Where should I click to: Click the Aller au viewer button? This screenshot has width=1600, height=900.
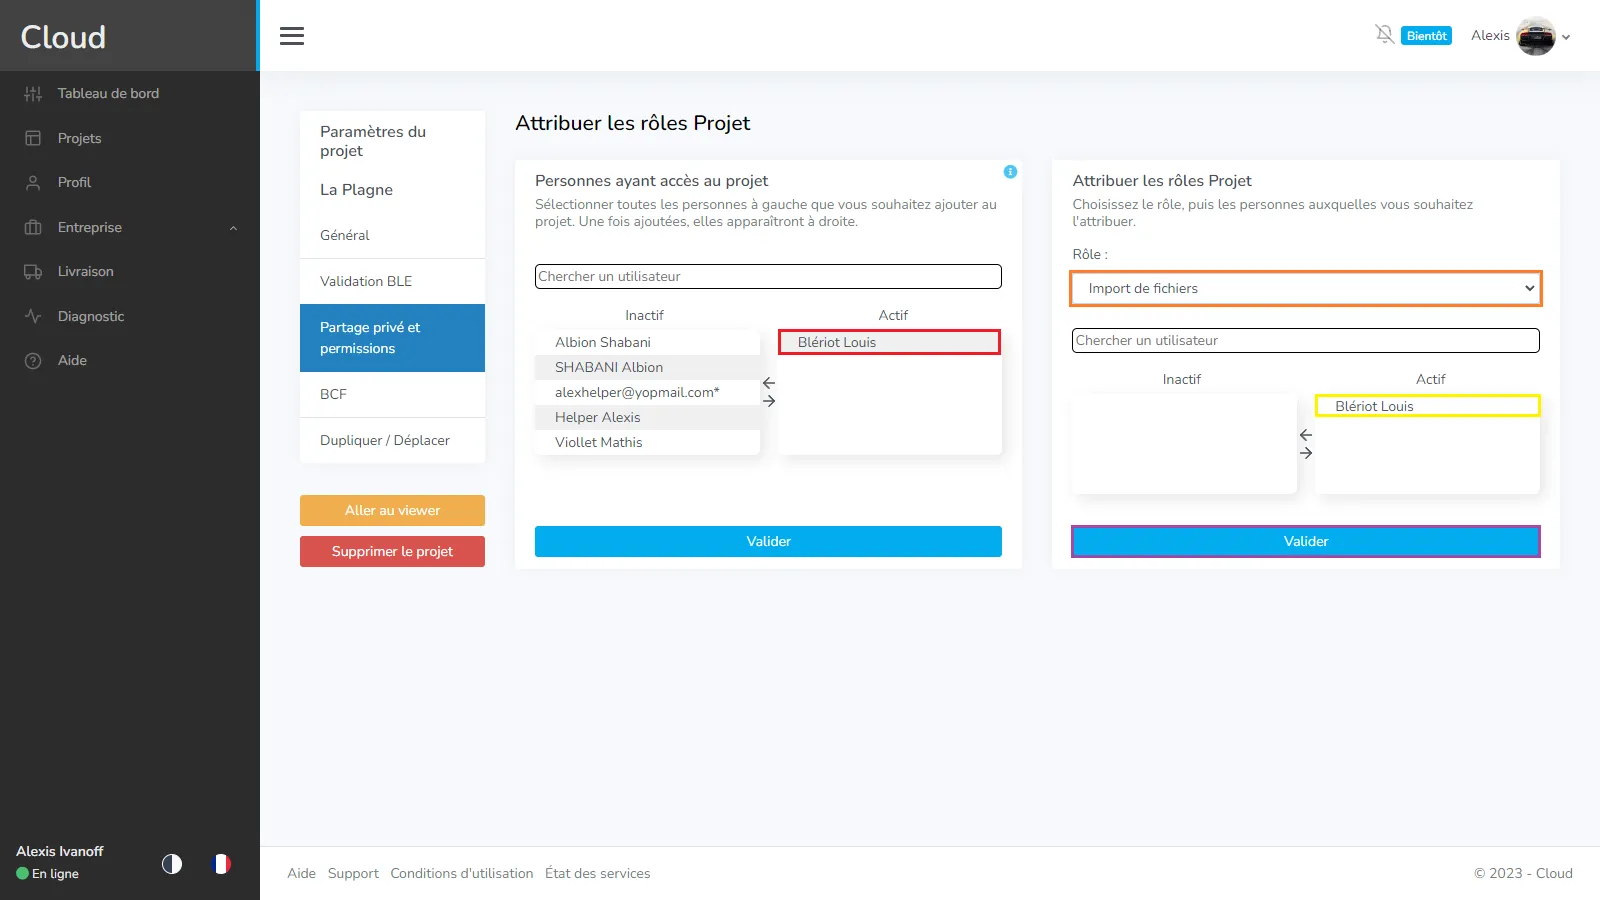(x=392, y=510)
